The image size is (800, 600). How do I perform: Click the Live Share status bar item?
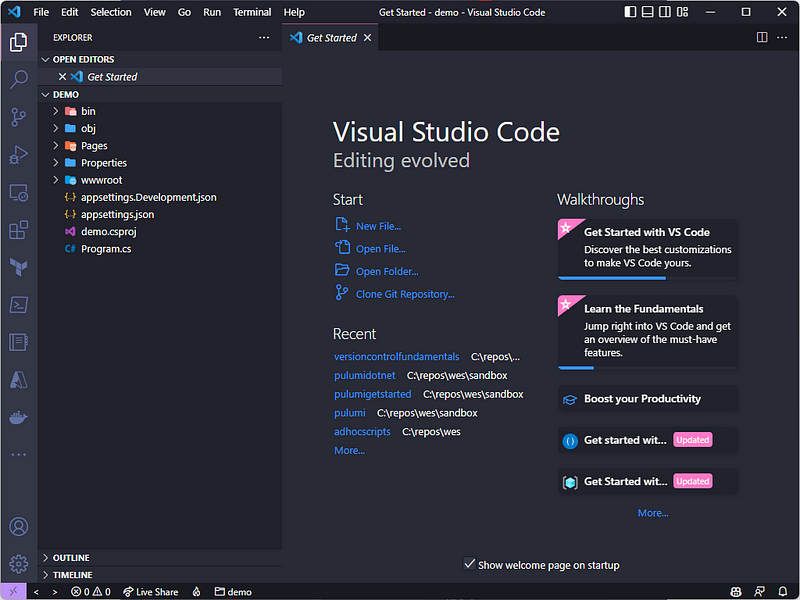coord(150,592)
